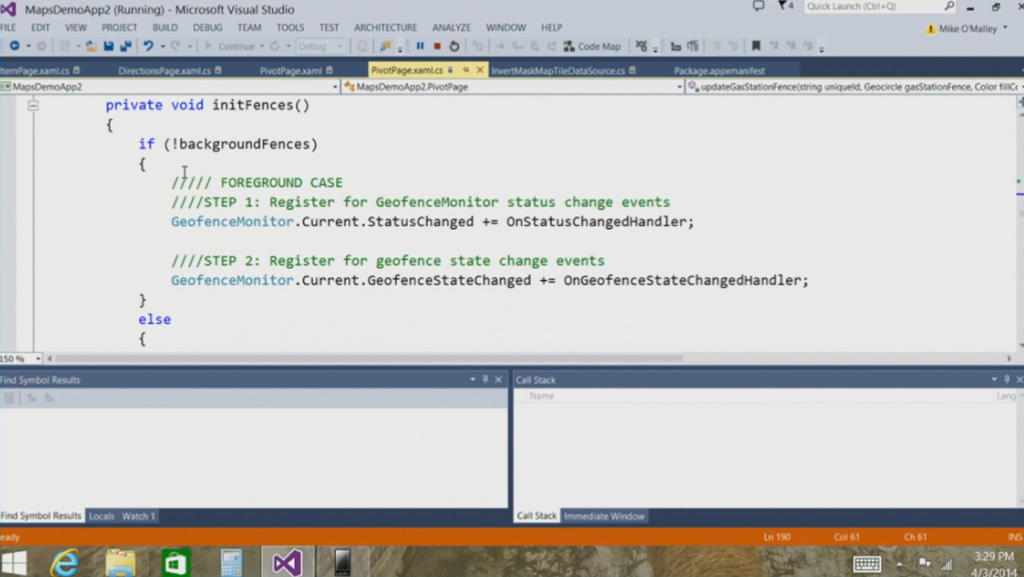Screen dimensions: 1024x577
Task: Open the TEST menu
Action: (328, 27)
